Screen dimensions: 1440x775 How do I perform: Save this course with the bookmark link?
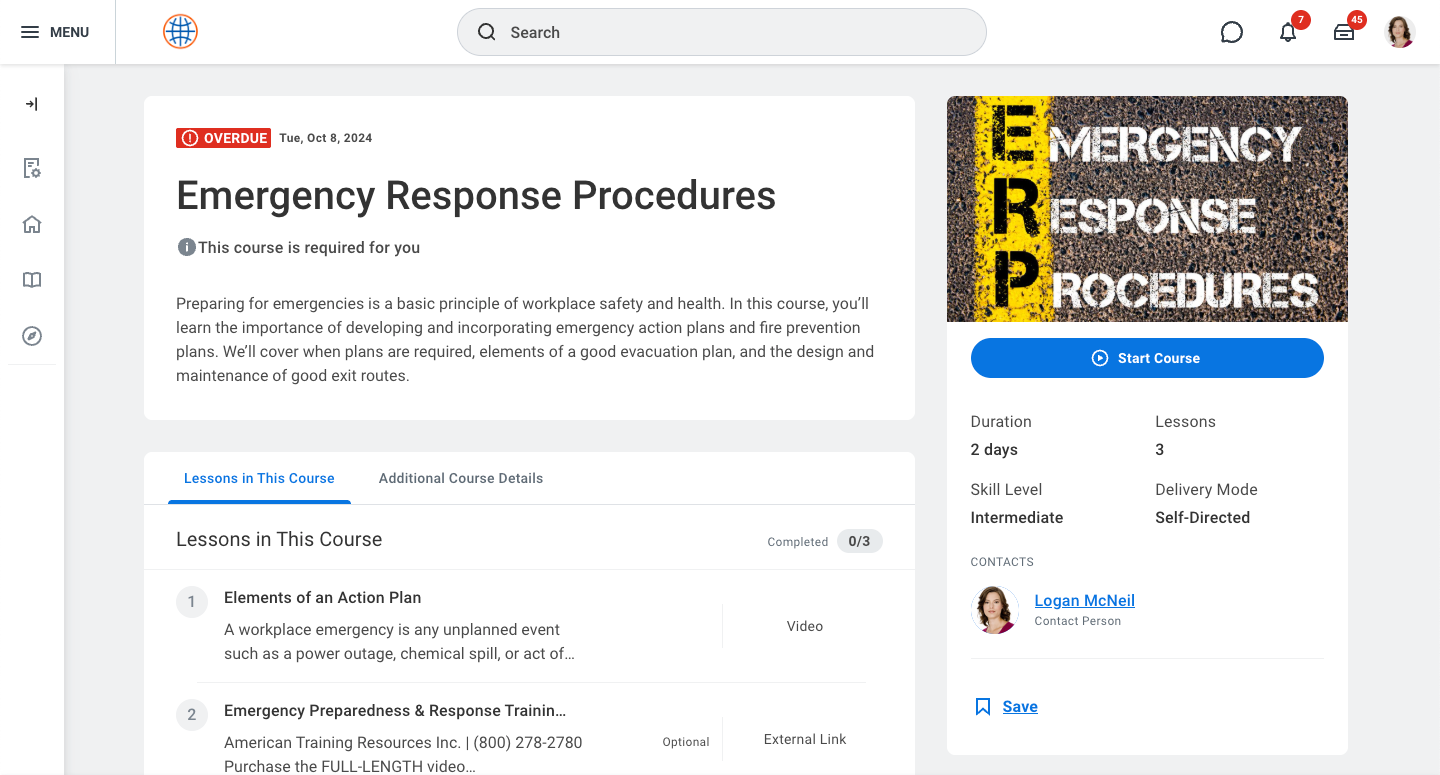pyautogui.click(x=1019, y=706)
